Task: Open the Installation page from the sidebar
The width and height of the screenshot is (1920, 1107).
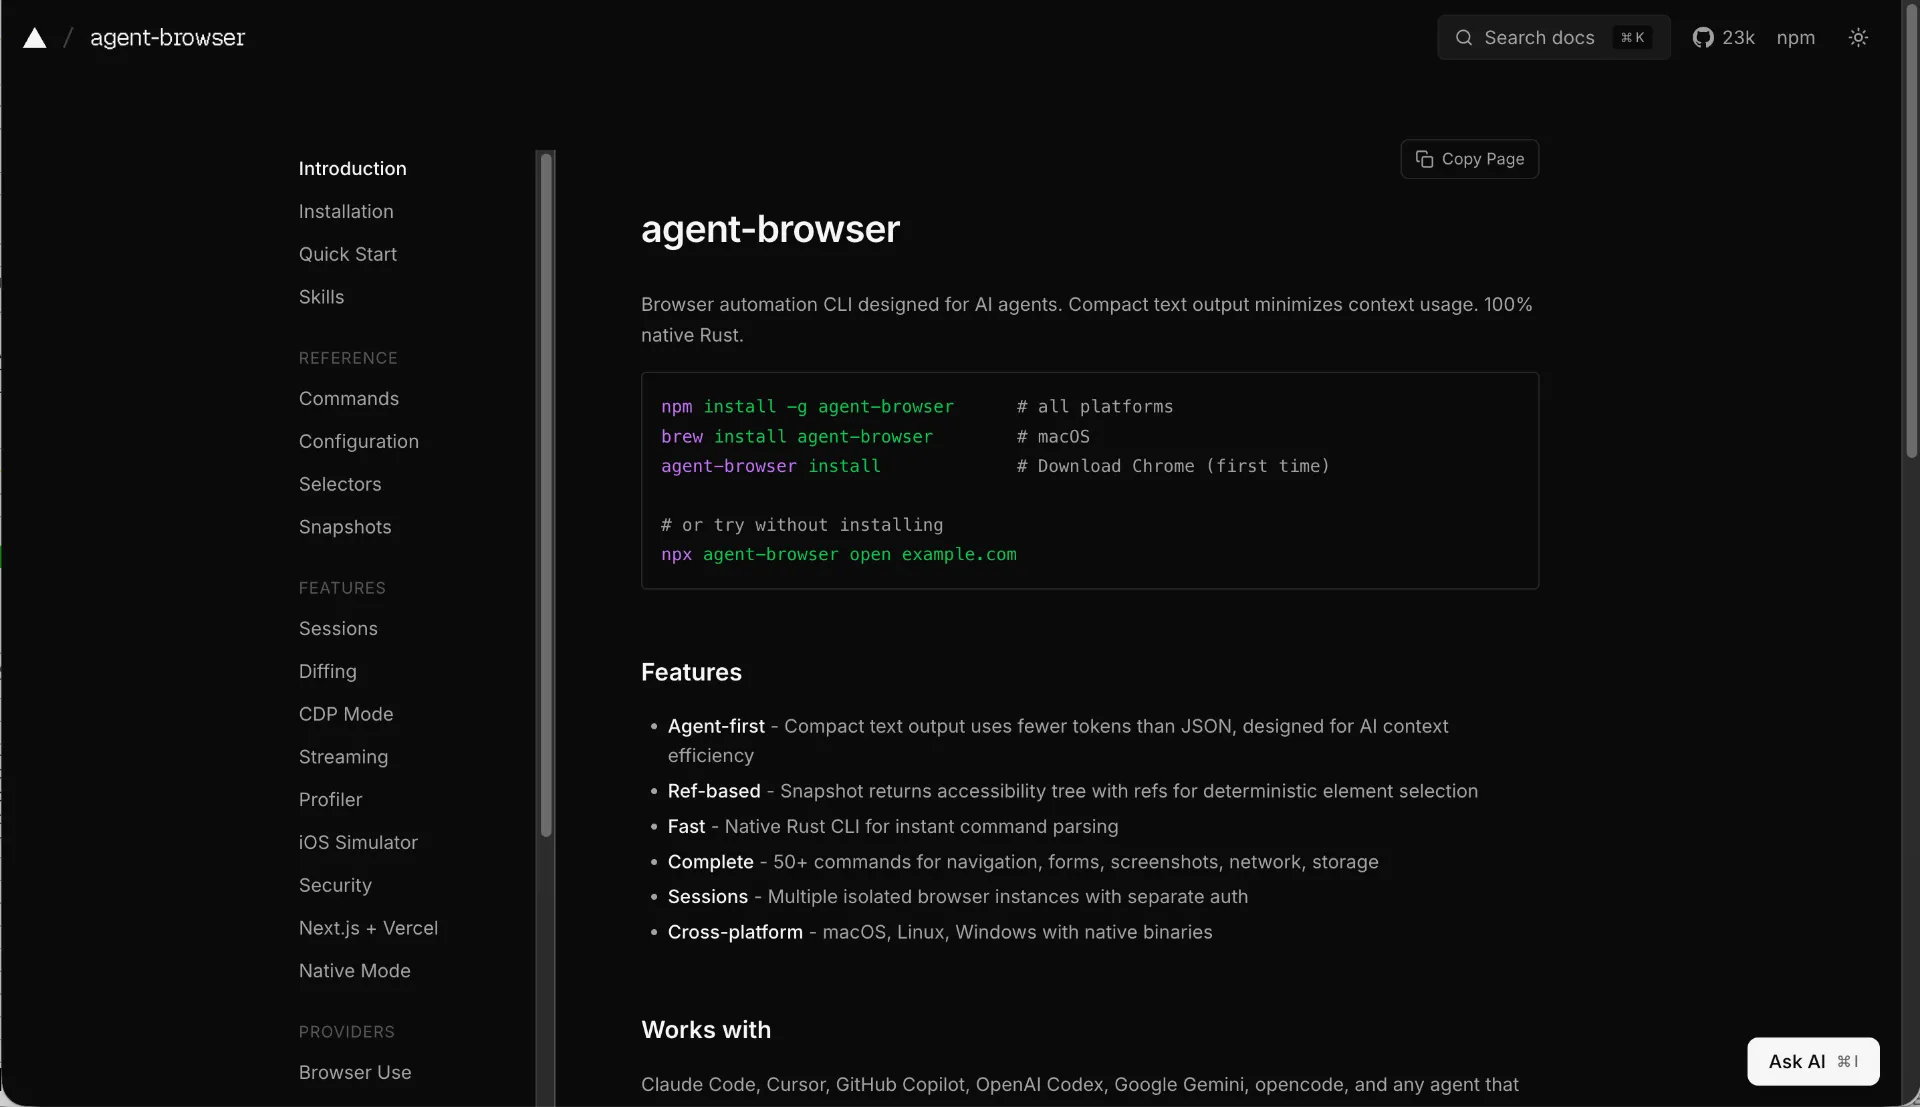Action: [x=346, y=211]
